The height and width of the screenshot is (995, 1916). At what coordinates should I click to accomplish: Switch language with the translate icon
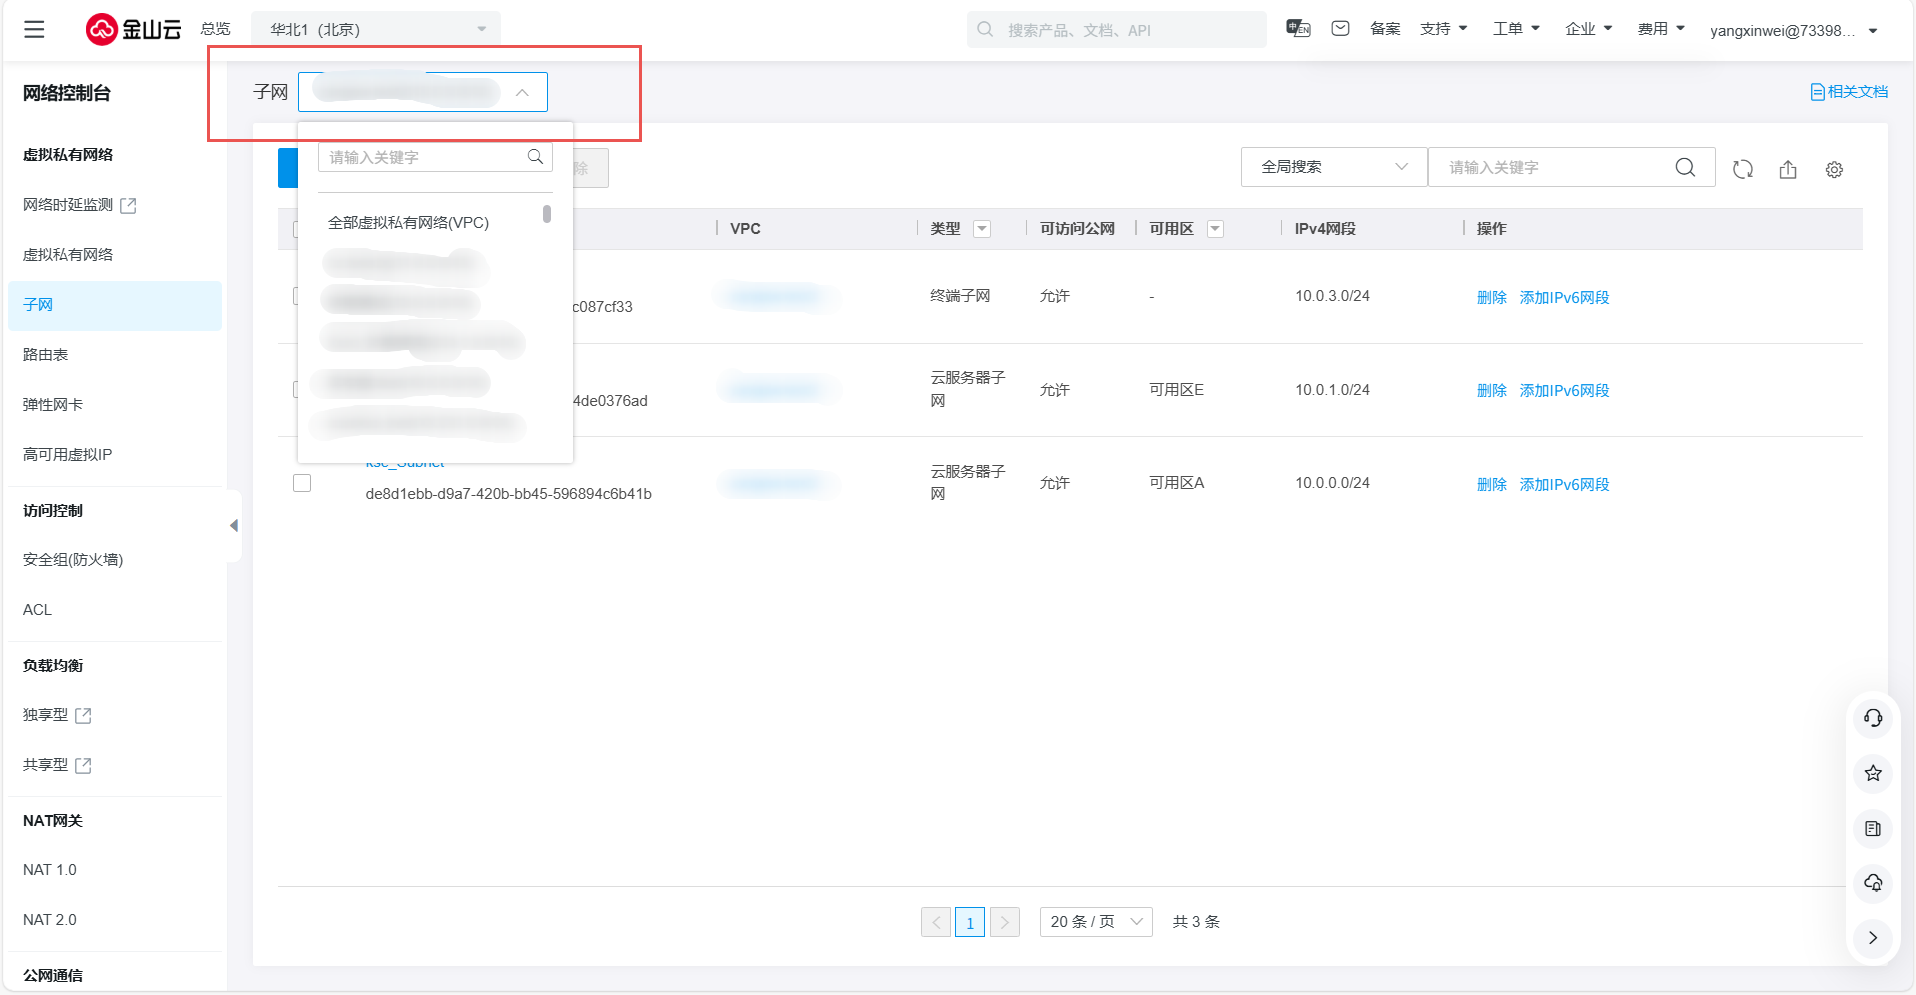tap(1298, 29)
